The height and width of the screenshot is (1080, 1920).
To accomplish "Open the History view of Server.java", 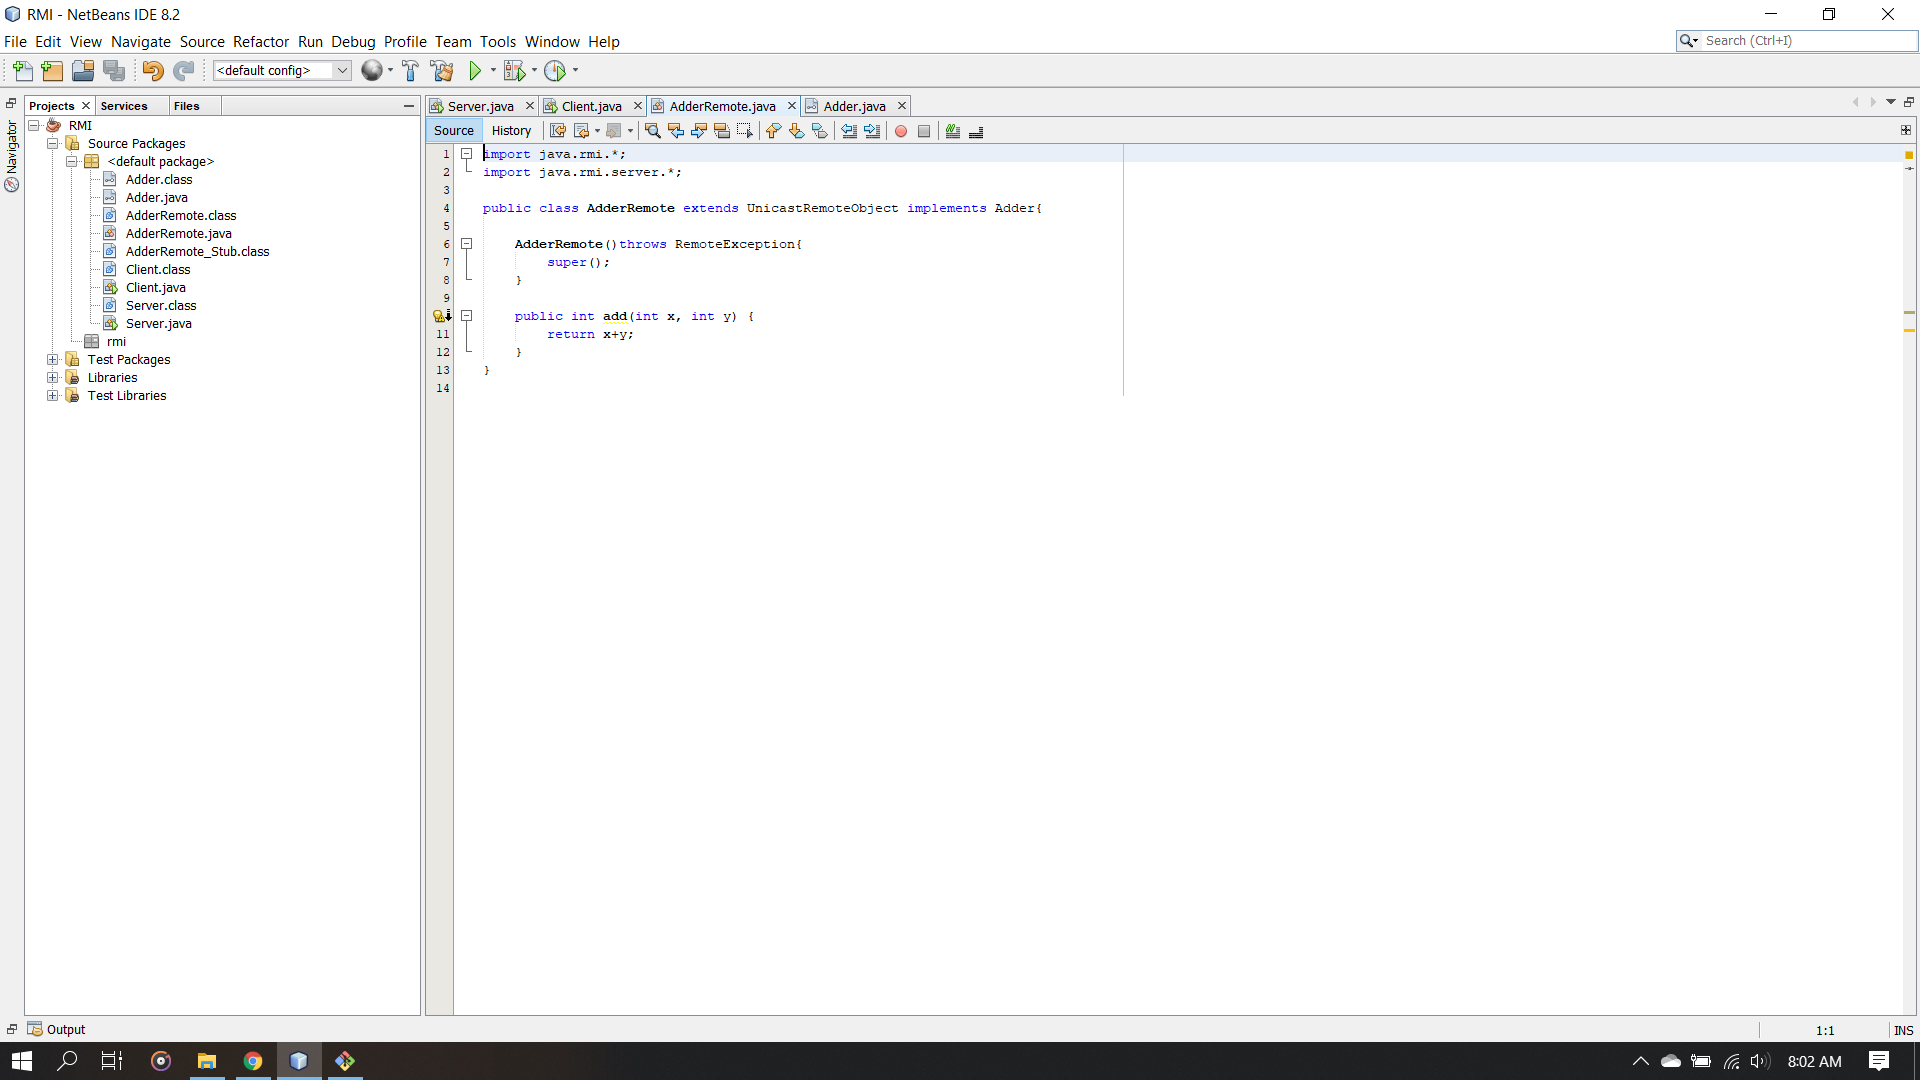I will [x=511, y=130].
